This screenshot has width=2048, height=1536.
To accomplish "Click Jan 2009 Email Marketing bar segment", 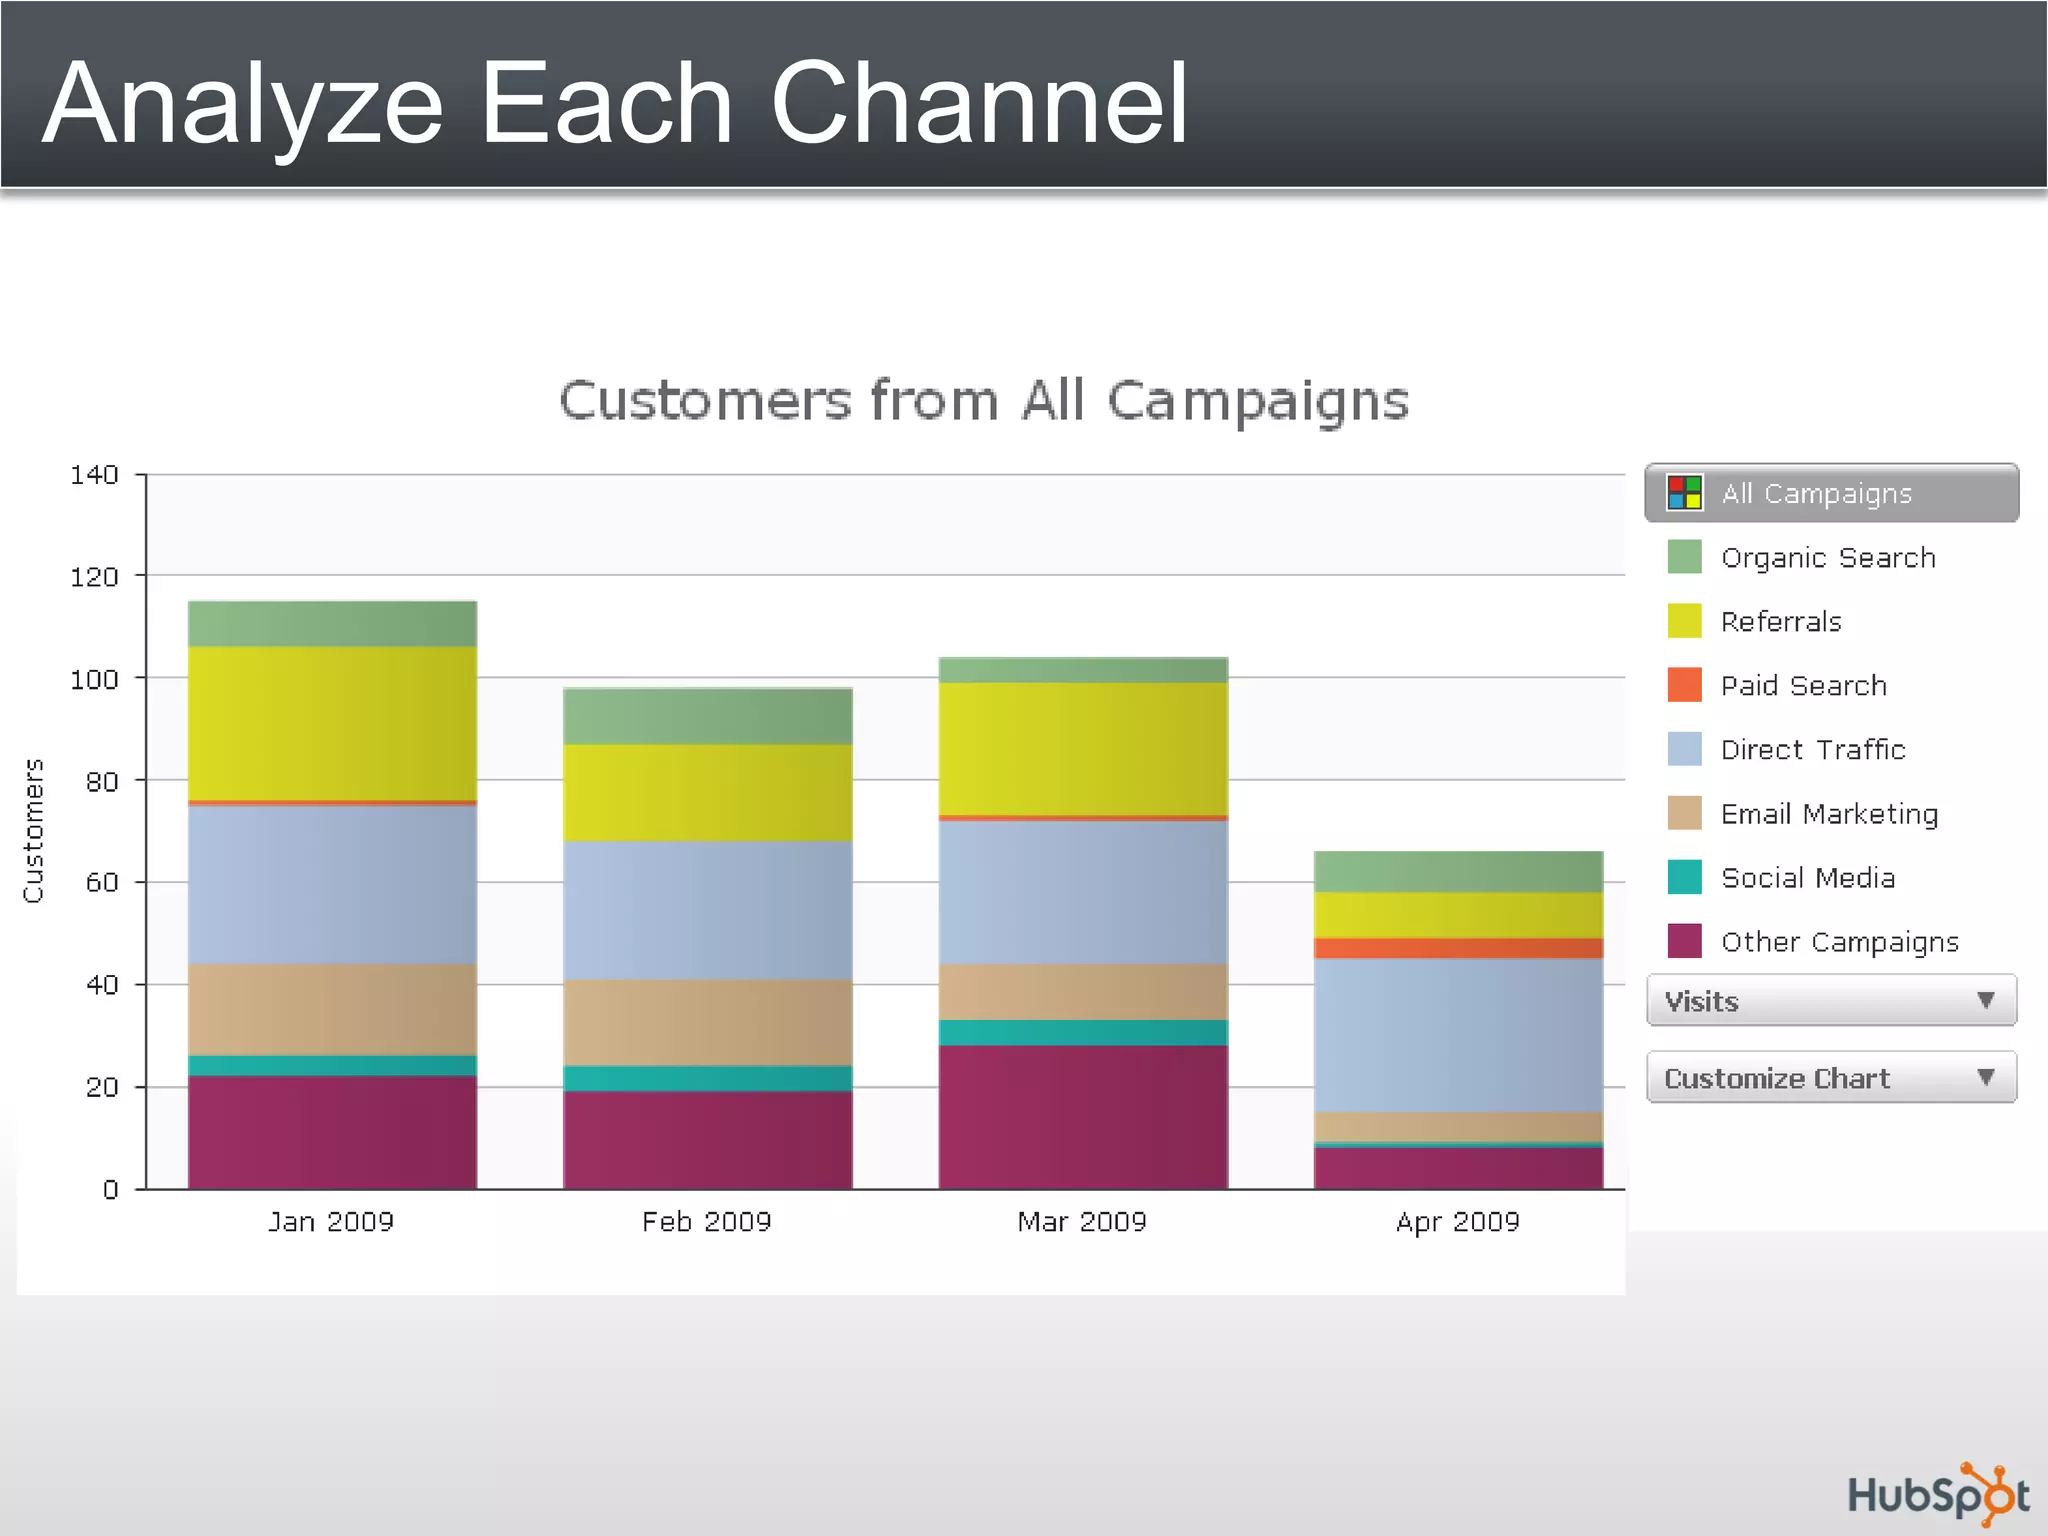I will [332, 1010].
